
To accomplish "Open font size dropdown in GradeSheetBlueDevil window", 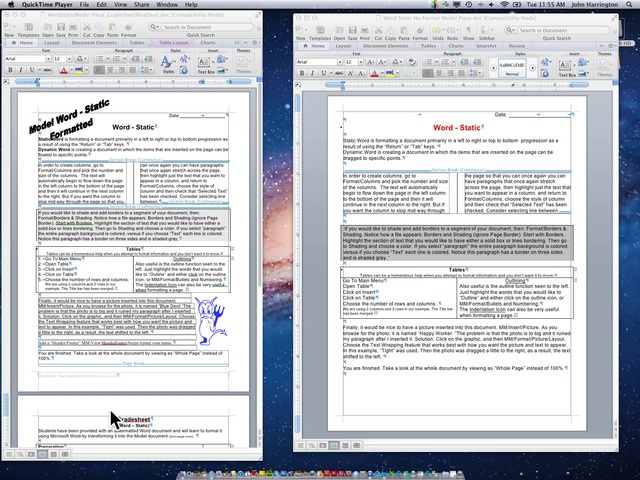I will 69,59.
